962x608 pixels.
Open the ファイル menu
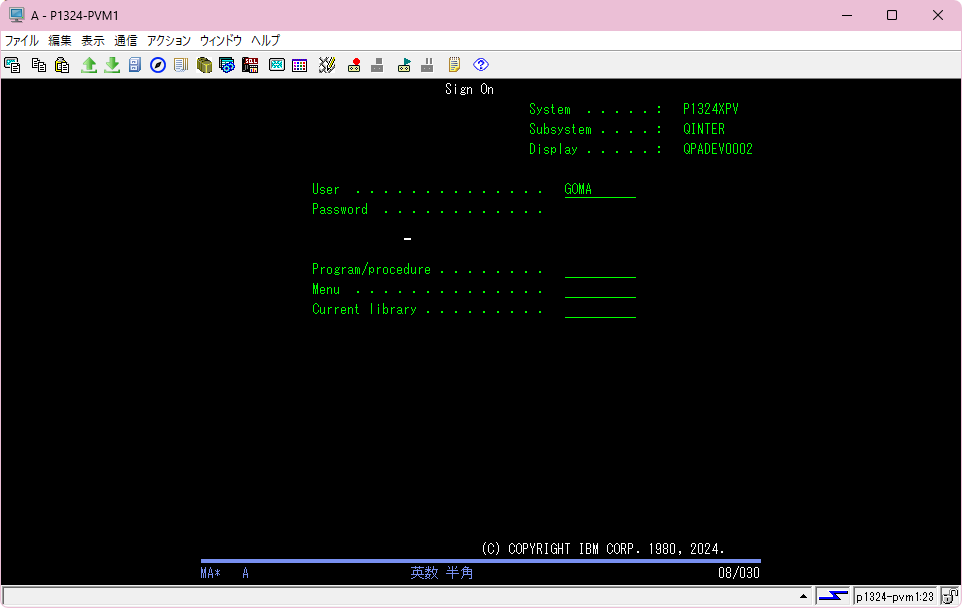click(x=22, y=40)
